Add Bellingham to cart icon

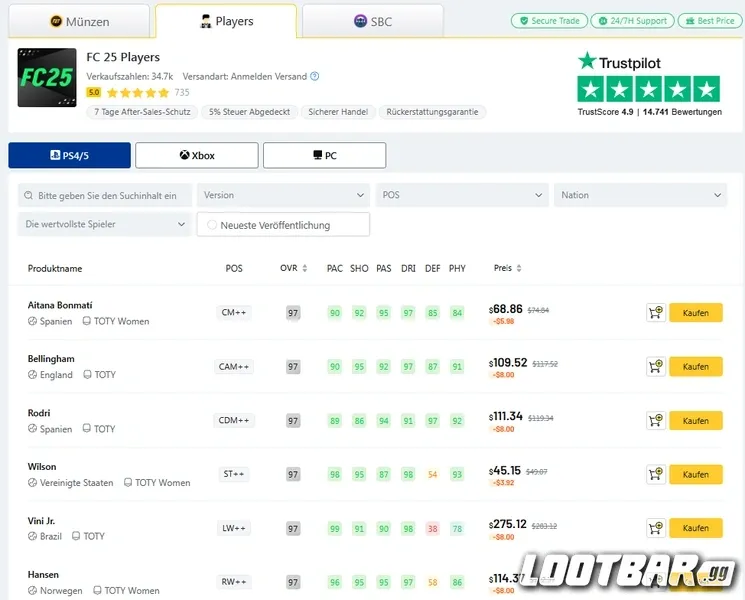click(656, 366)
